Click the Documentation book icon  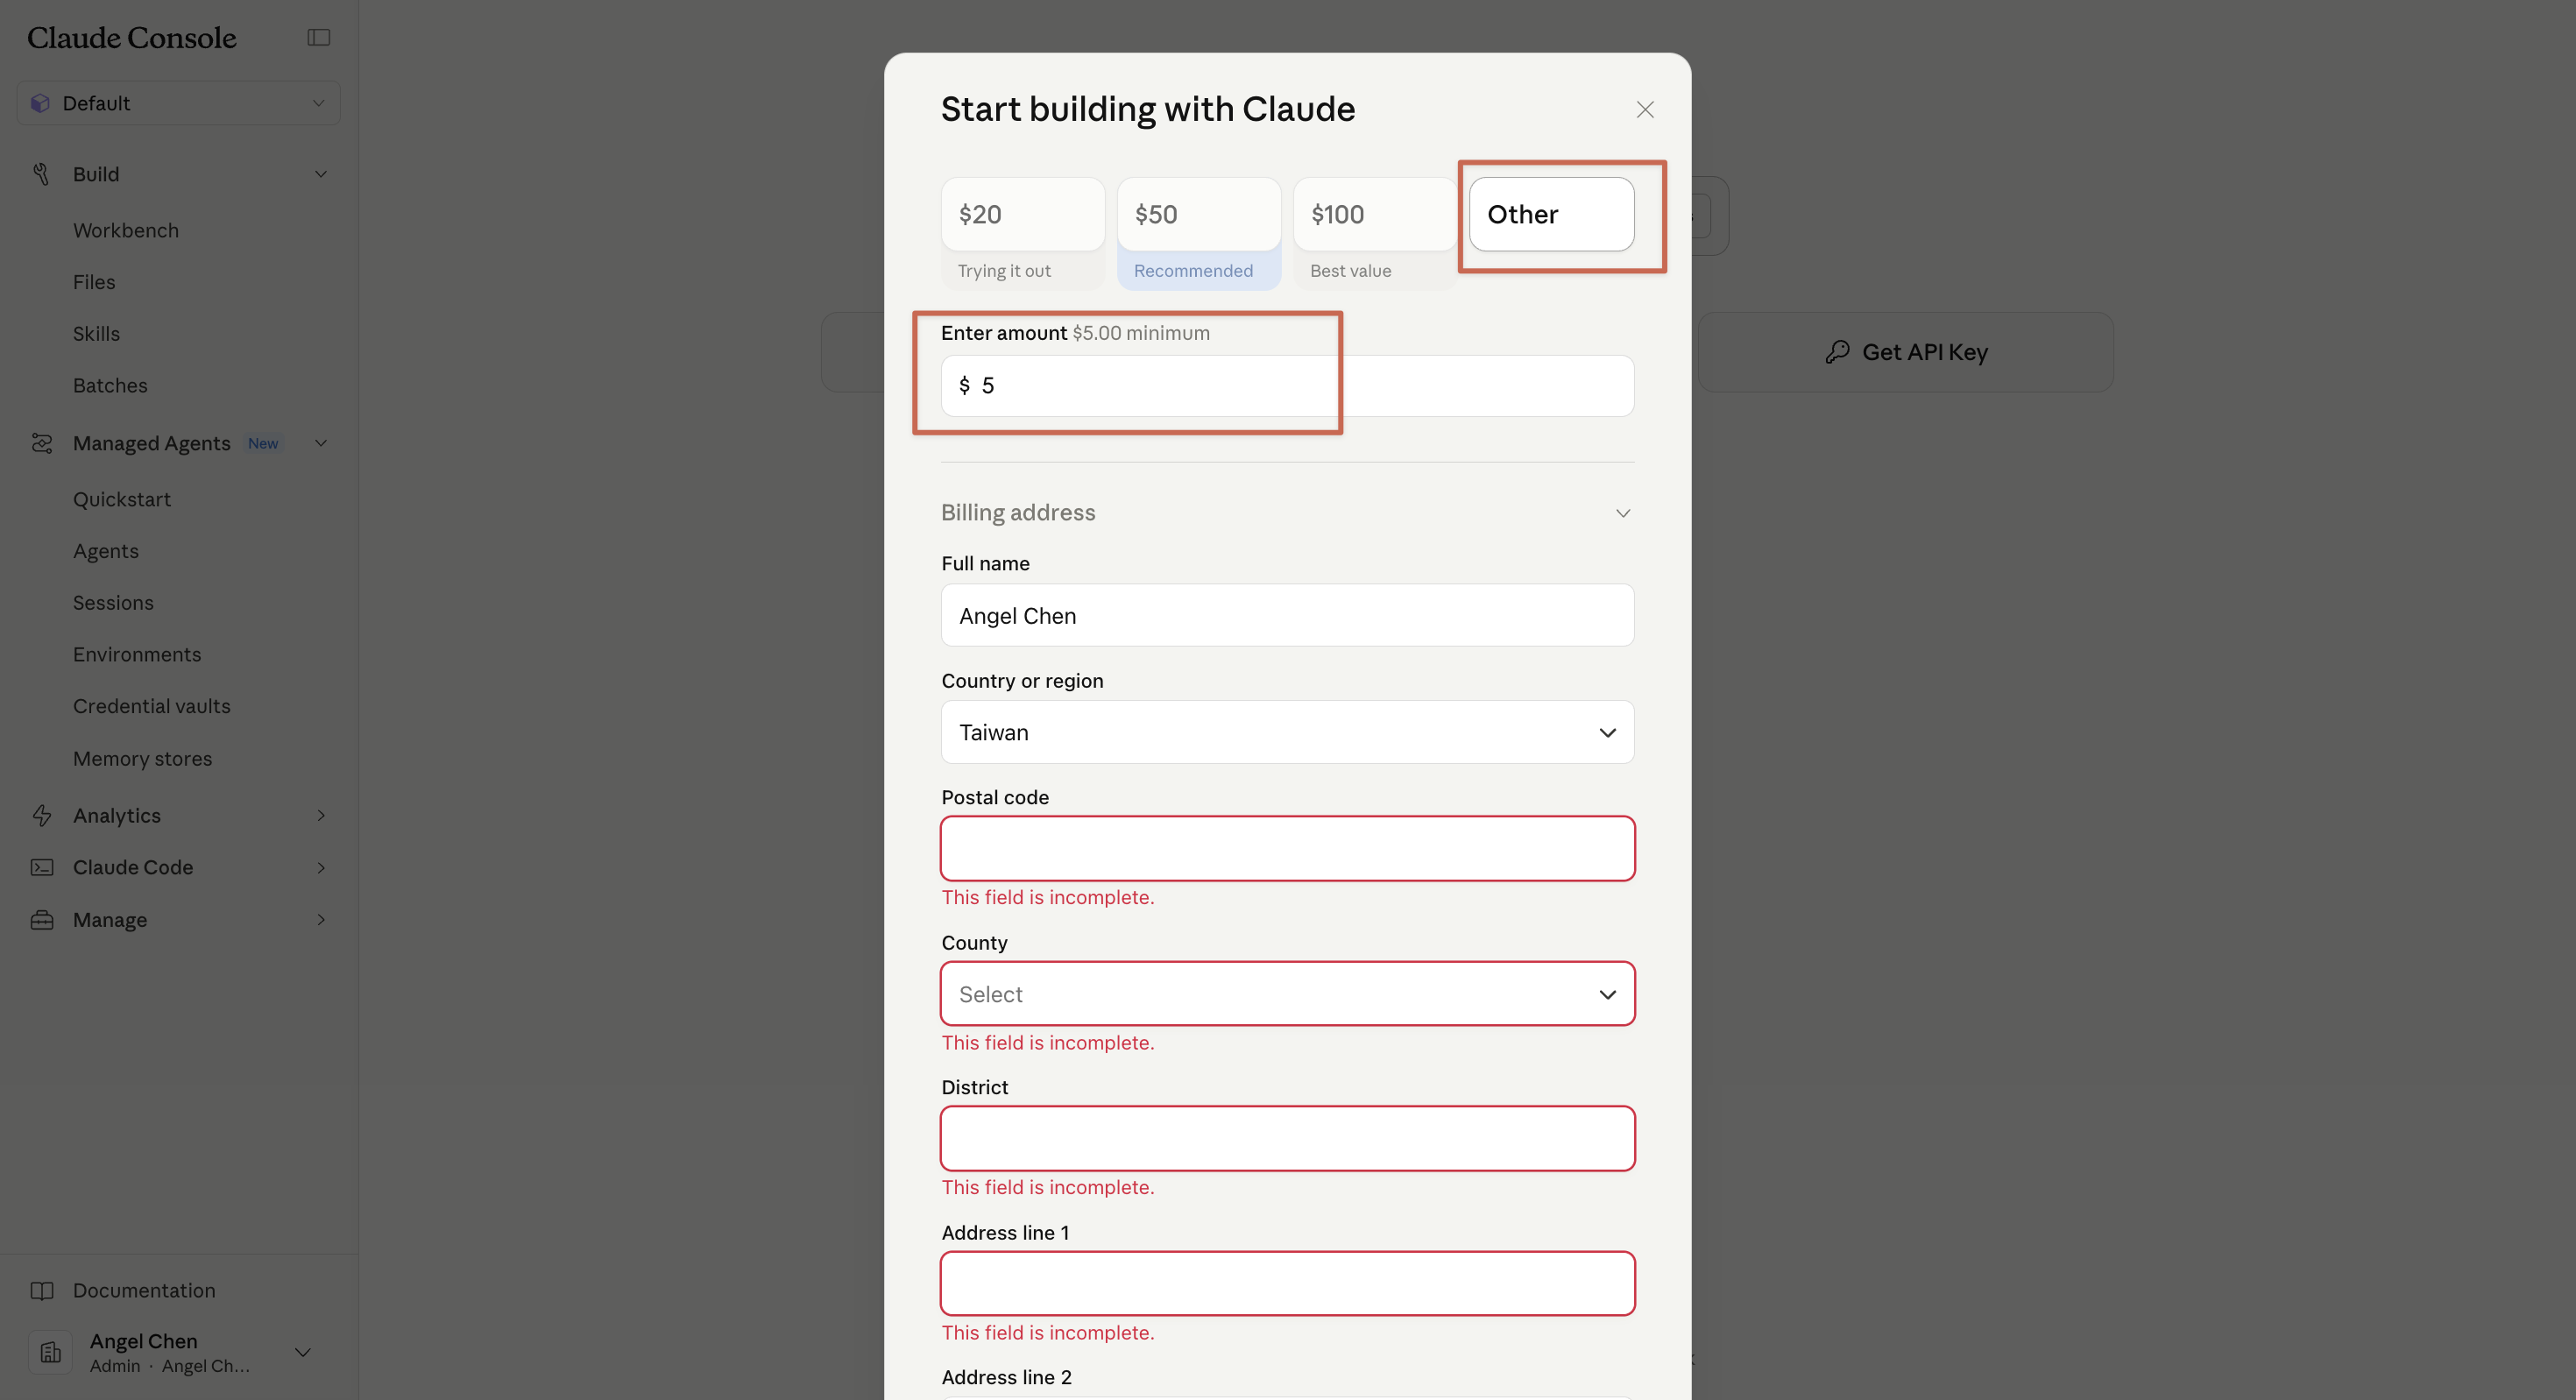click(x=41, y=1290)
